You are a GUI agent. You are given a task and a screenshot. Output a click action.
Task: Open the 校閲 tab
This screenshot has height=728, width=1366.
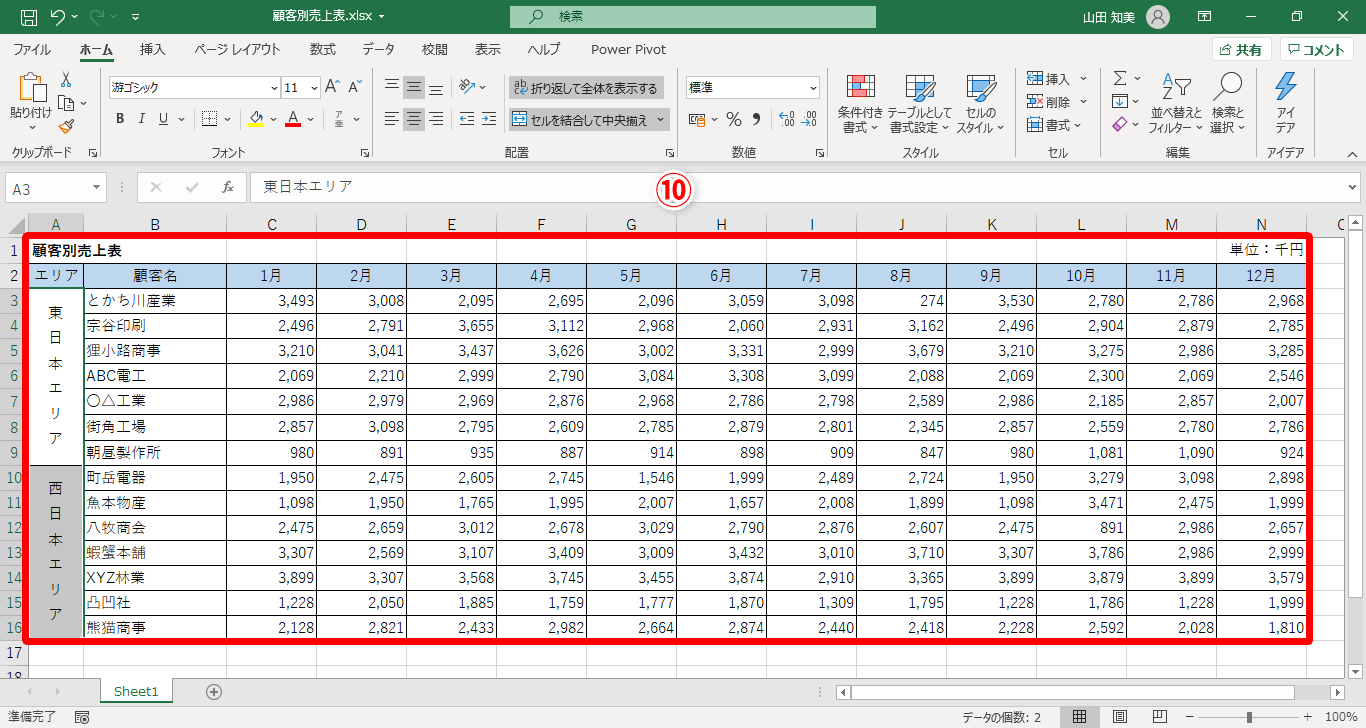coord(434,49)
